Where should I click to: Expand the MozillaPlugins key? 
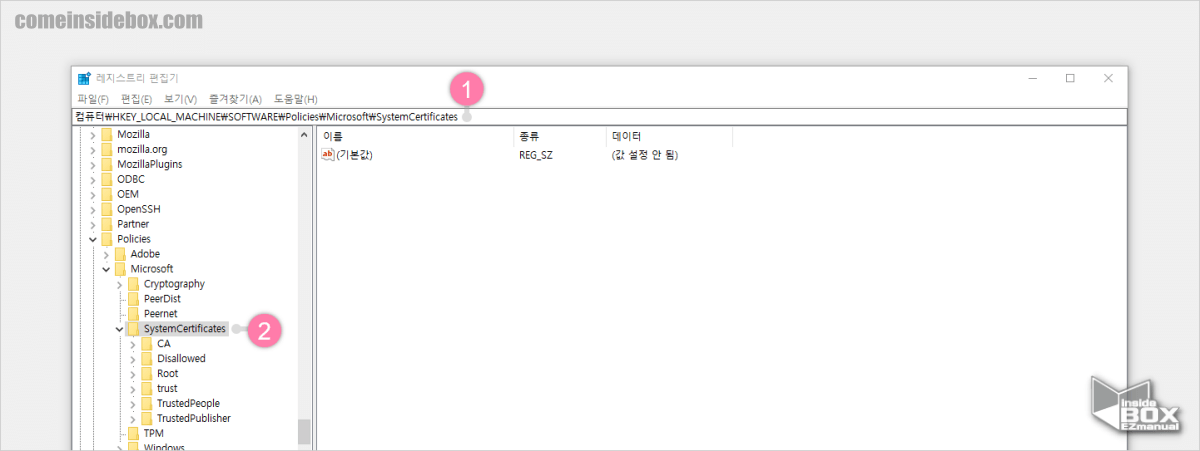point(93,164)
